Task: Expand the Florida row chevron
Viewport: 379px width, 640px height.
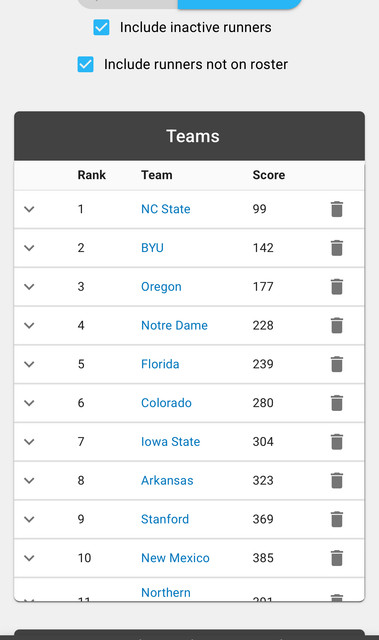Action: pyautogui.click(x=29, y=364)
